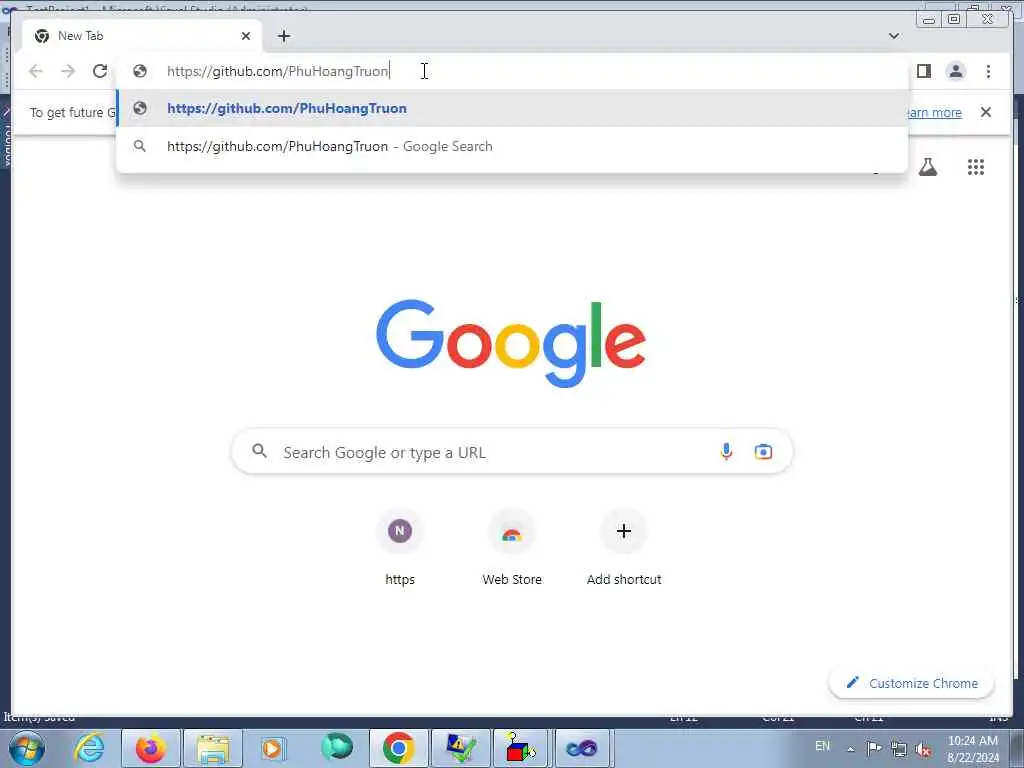The width and height of the screenshot is (1024, 768).
Task: Dismiss the infobar with its X button
Action: coord(985,112)
